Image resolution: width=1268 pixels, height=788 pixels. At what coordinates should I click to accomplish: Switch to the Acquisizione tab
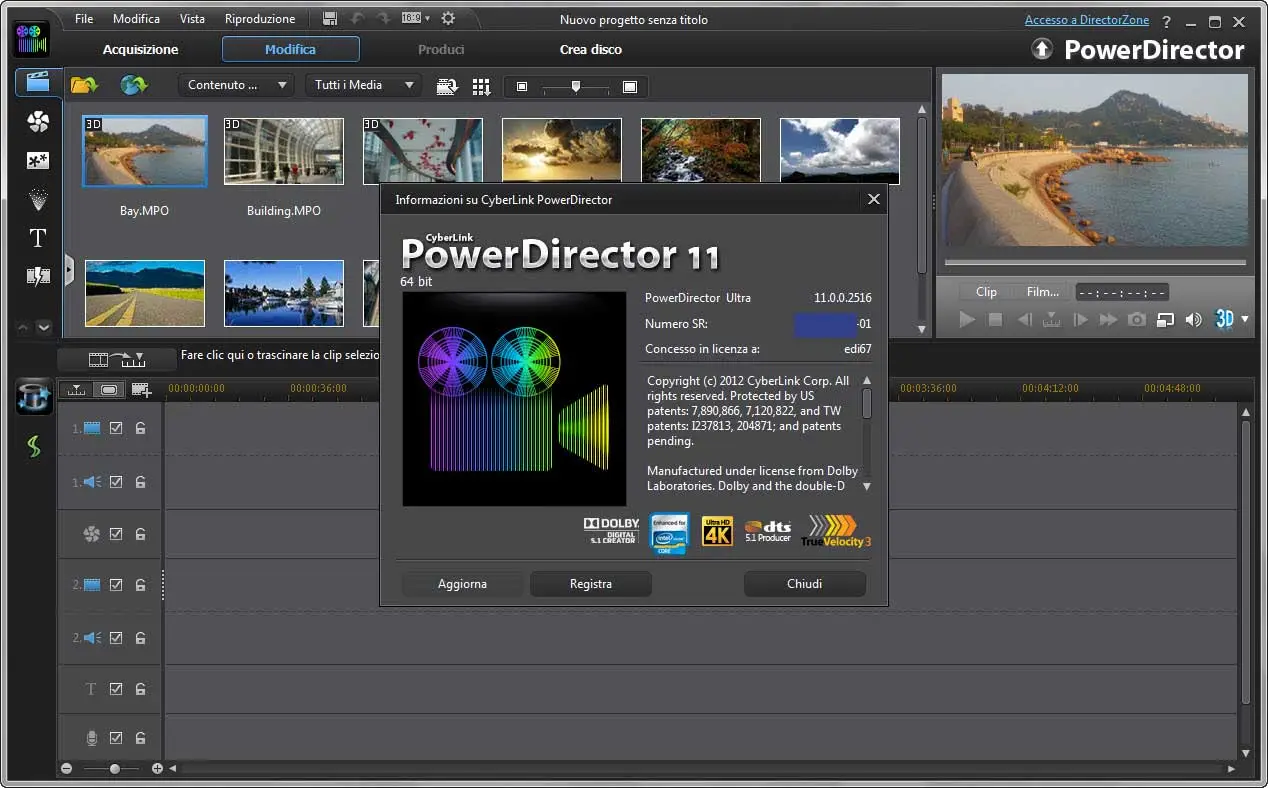pos(140,49)
